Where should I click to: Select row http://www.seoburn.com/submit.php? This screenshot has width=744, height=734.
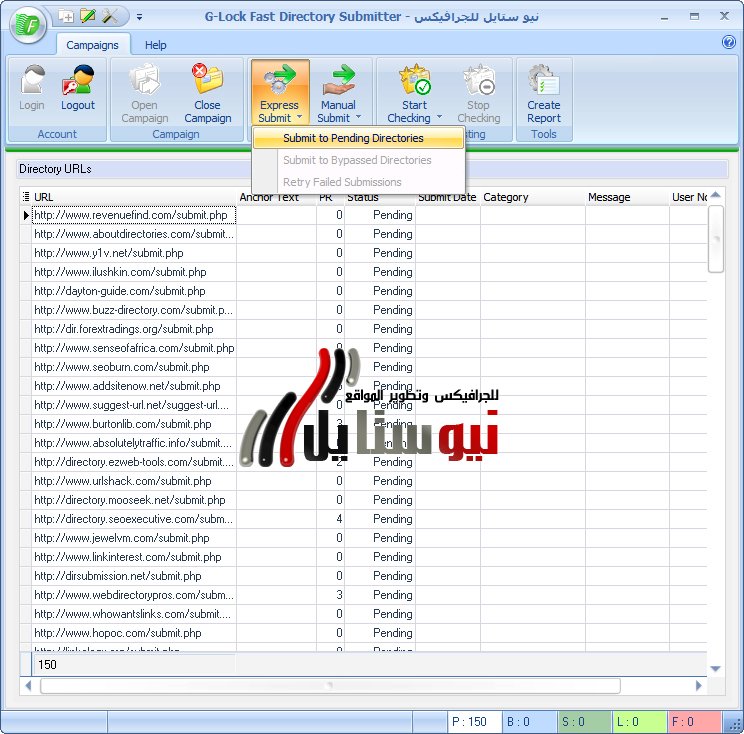coord(134,367)
